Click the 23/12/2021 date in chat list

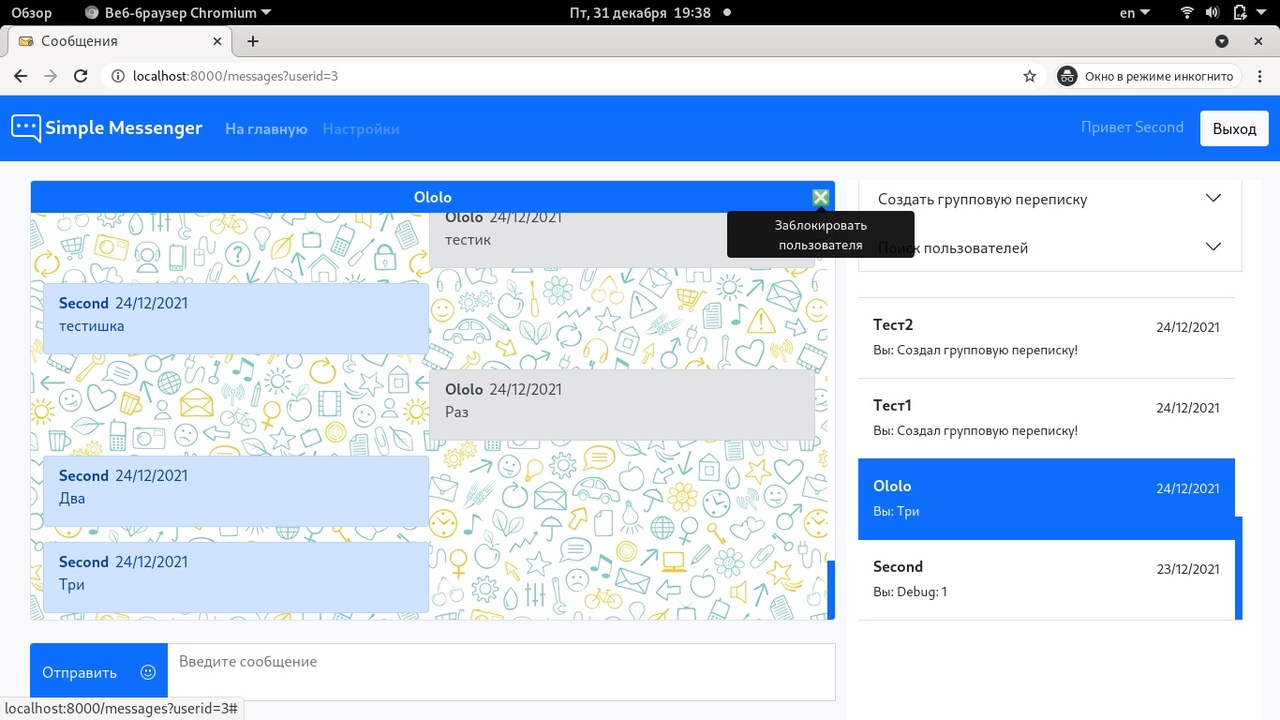coord(1188,569)
